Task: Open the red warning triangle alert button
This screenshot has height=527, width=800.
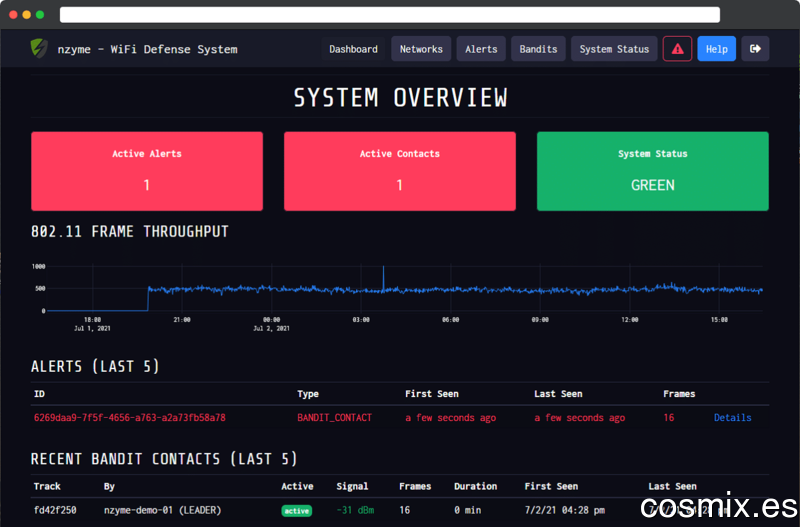Action: click(677, 49)
